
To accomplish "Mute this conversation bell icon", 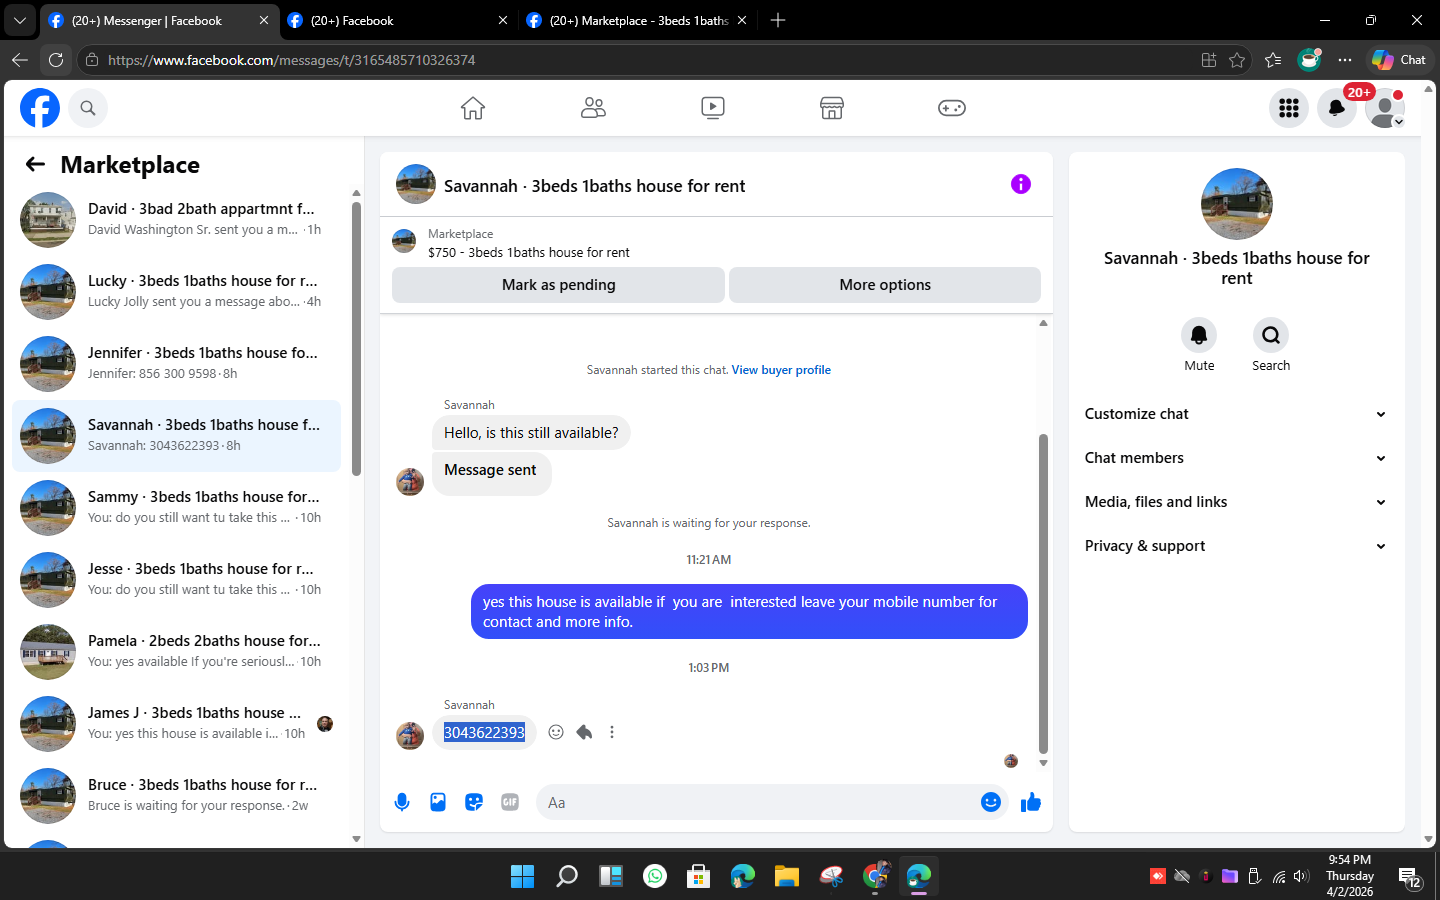I will click(x=1199, y=335).
